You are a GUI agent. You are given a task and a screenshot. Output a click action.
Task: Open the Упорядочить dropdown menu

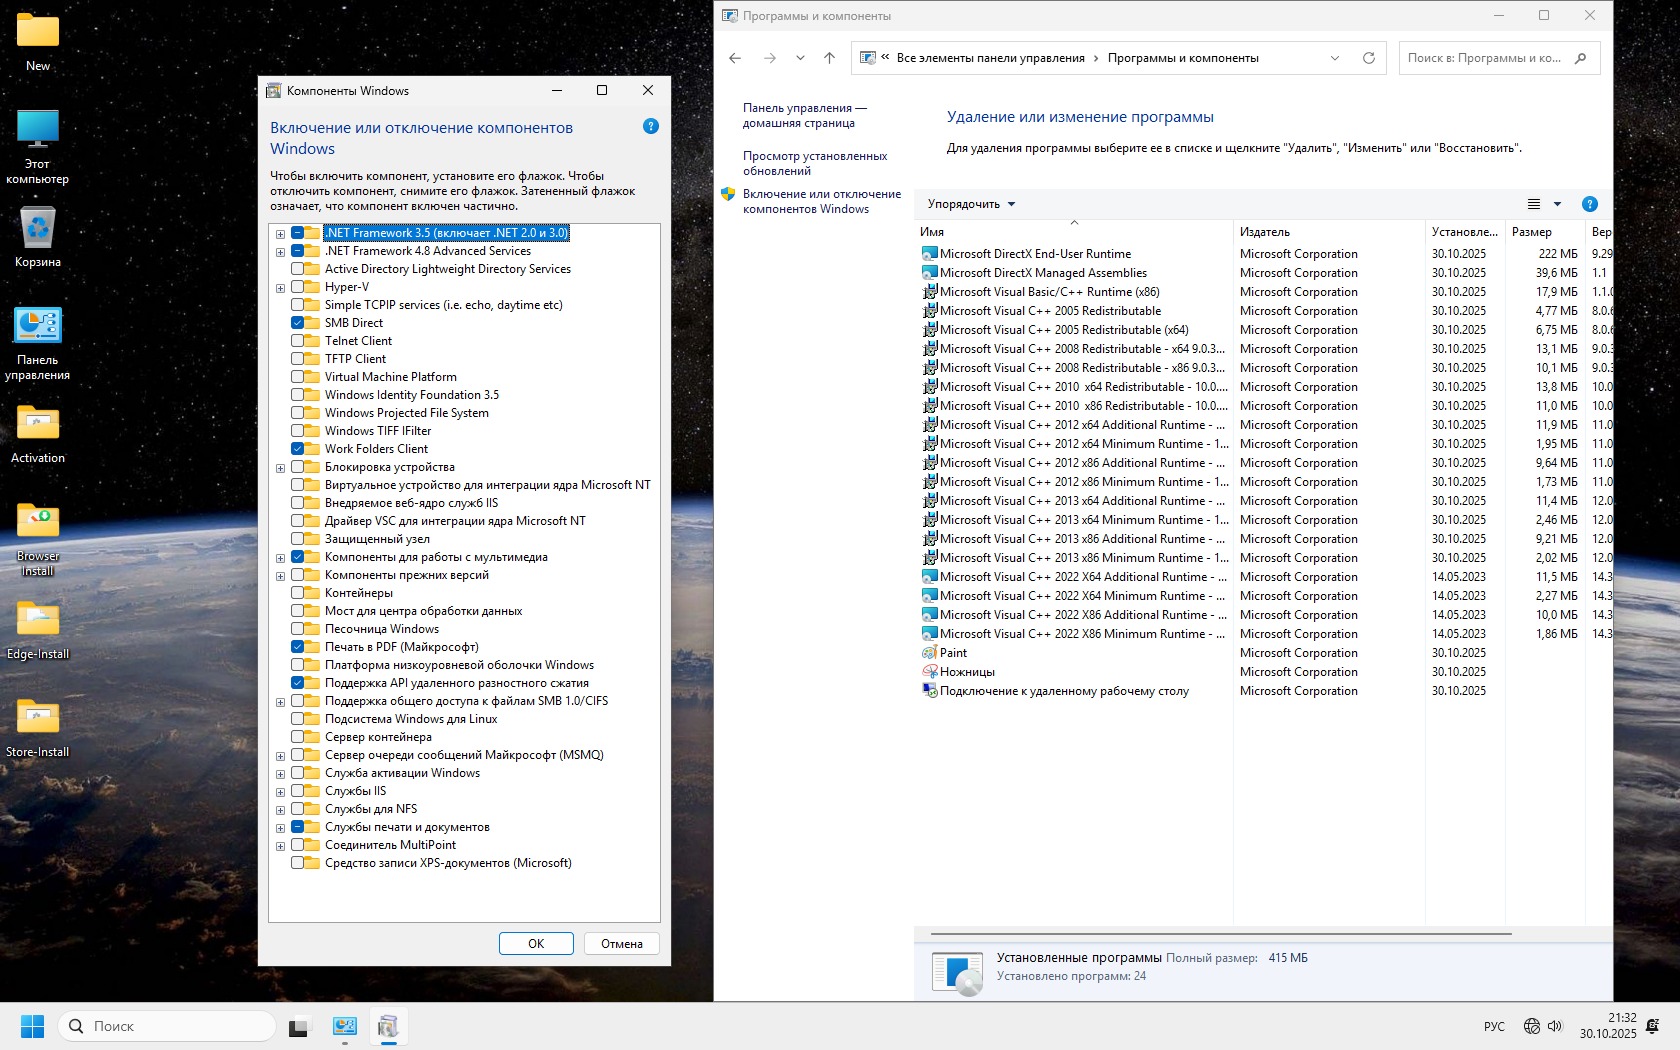(970, 204)
